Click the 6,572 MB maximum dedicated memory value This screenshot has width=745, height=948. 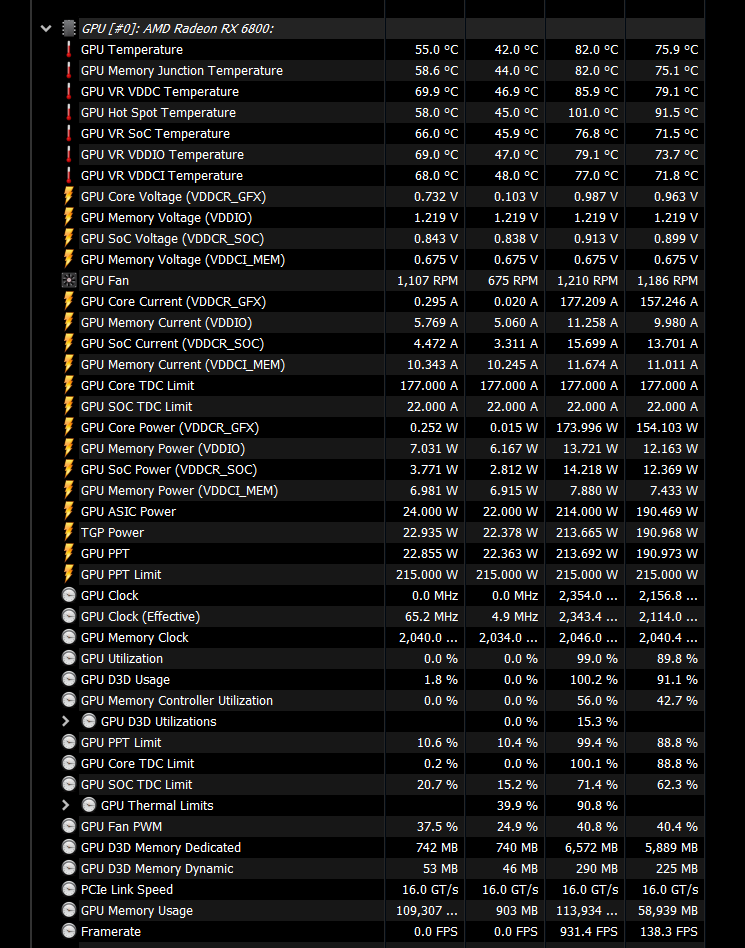(x=591, y=848)
